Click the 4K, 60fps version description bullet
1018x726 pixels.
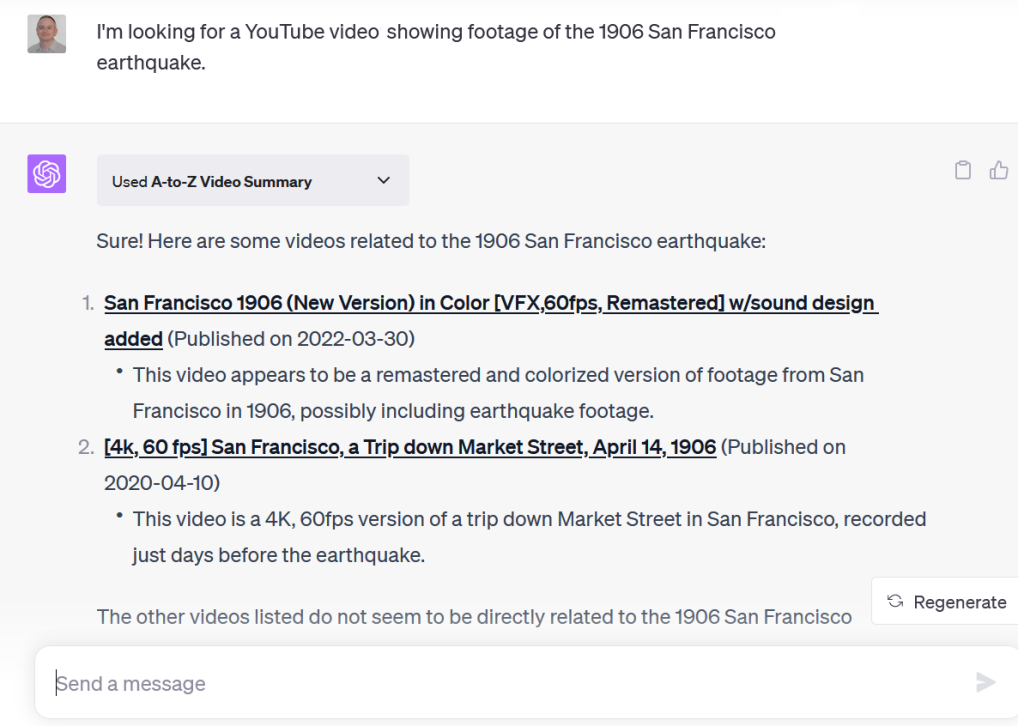pyautogui.click(x=528, y=536)
